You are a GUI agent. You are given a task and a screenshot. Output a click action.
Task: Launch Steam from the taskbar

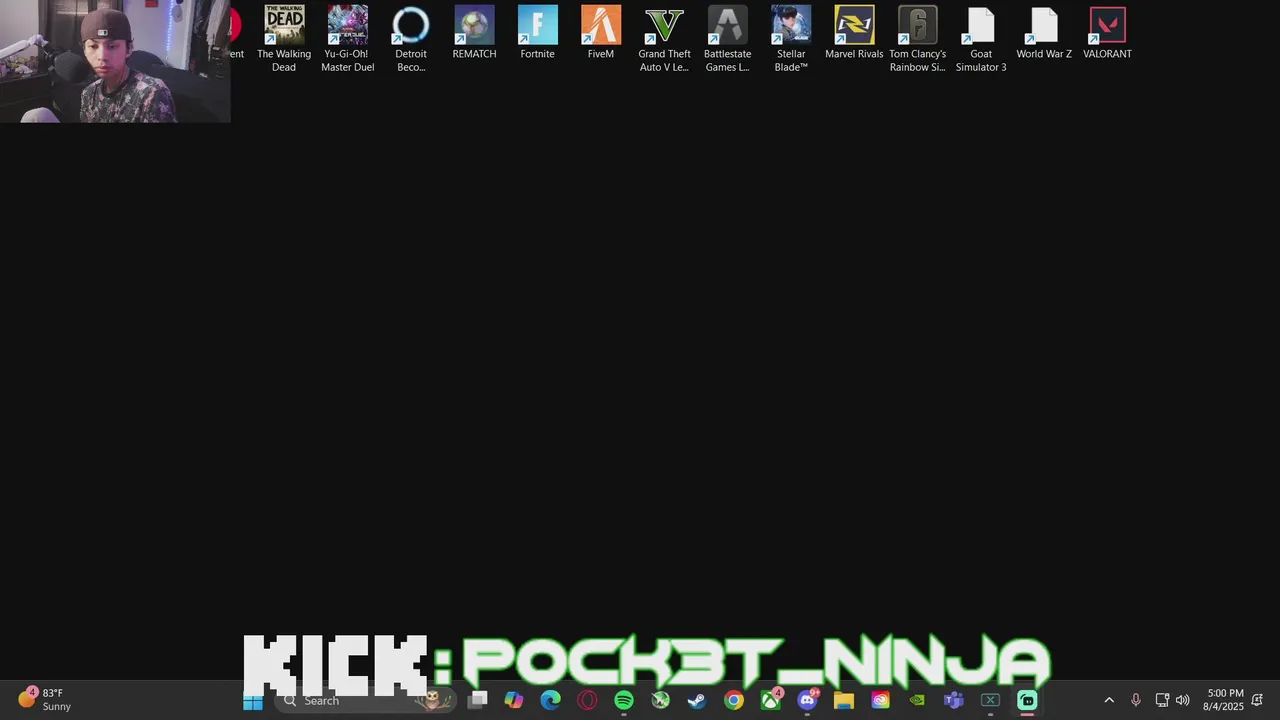[697, 701]
